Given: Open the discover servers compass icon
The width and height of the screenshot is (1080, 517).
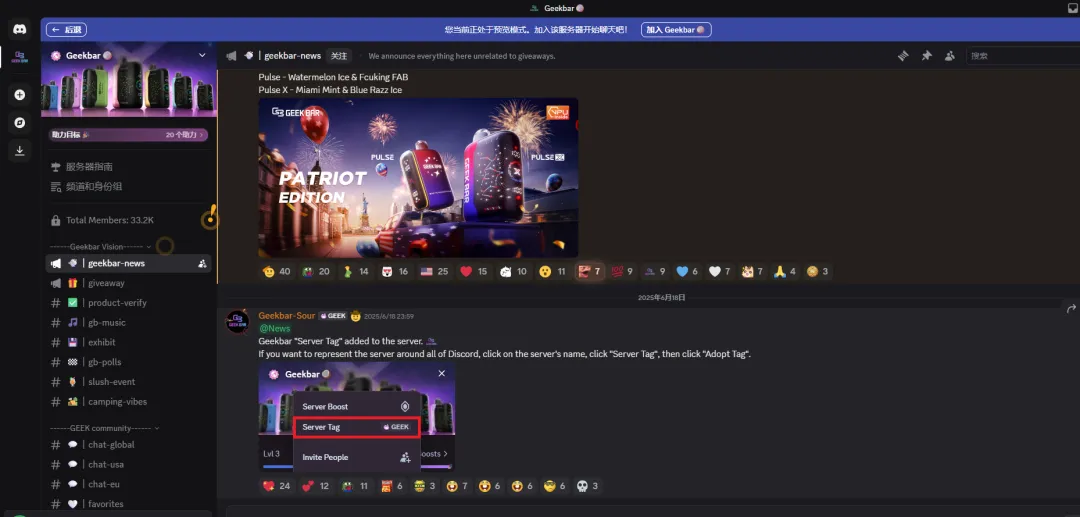Looking at the screenshot, I should pyautogui.click(x=19, y=123).
